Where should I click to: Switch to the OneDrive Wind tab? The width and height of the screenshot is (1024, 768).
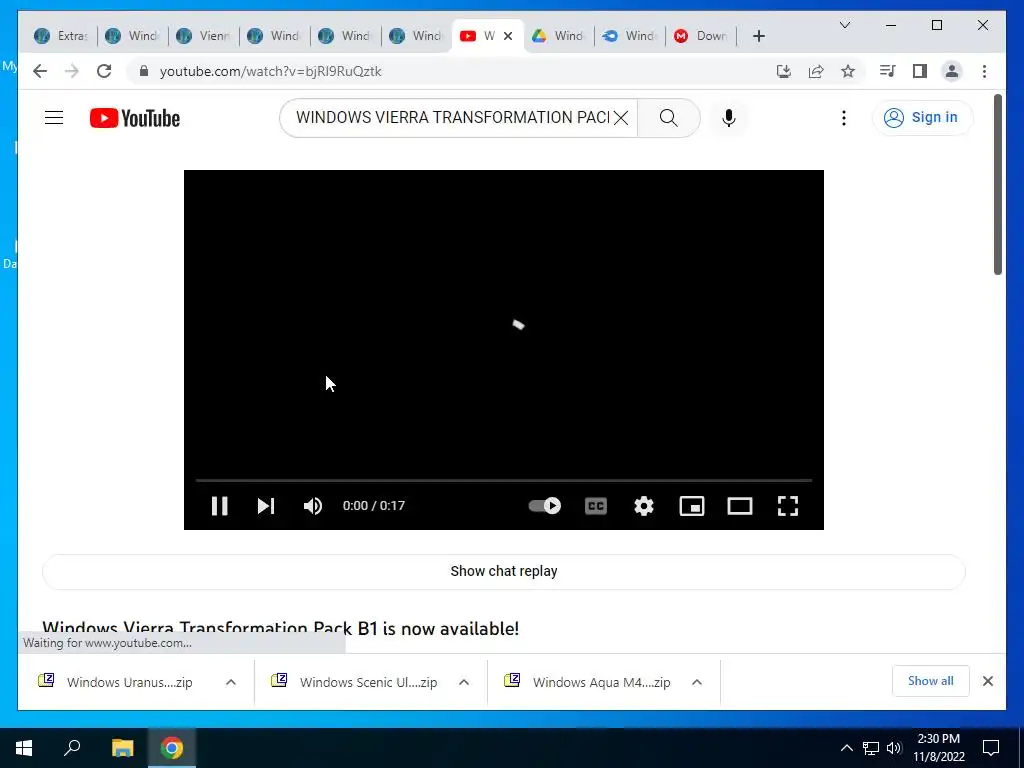pyautogui.click(x=630, y=36)
